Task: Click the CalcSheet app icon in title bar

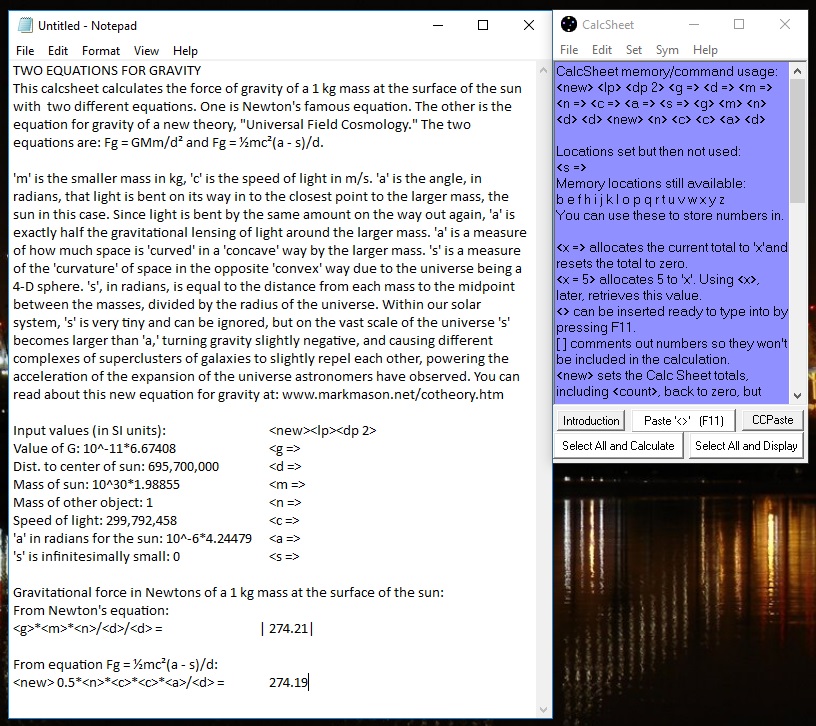Action: 569,24
